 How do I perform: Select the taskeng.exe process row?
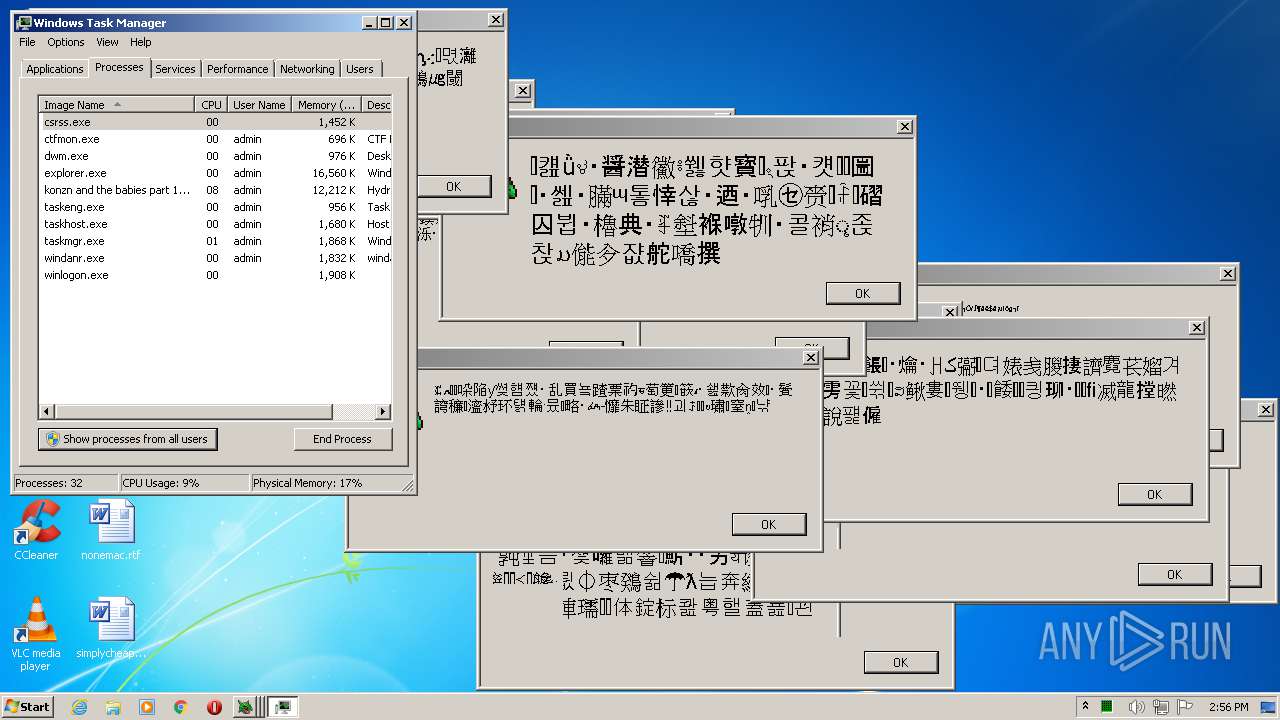pyautogui.click(x=215, y=207)
